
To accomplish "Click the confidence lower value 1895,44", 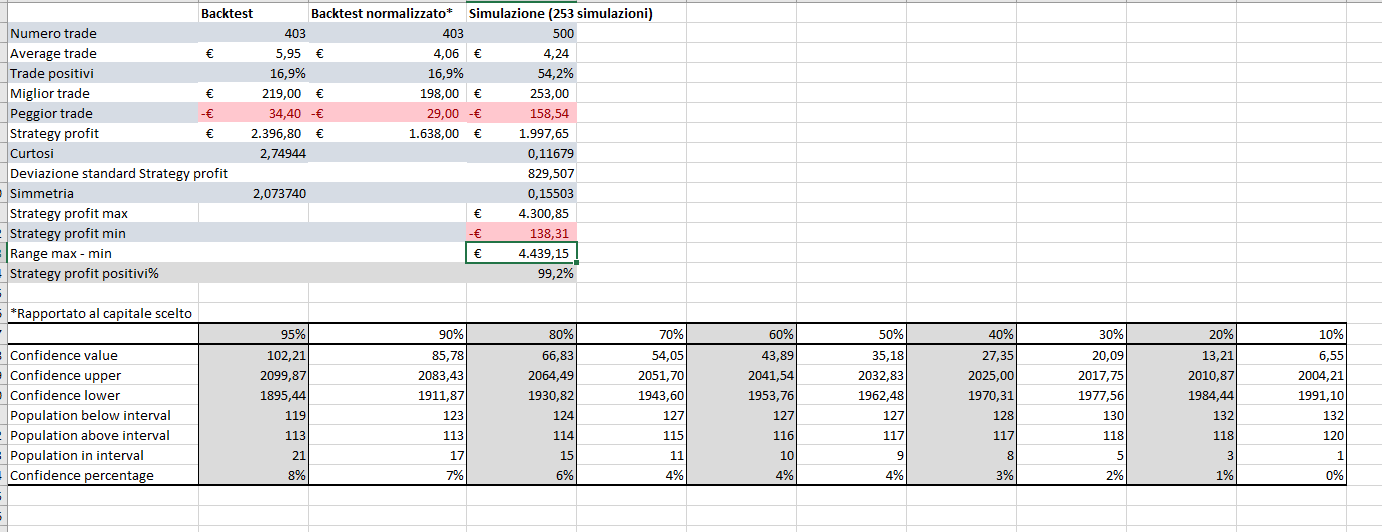I will (254, 395).
